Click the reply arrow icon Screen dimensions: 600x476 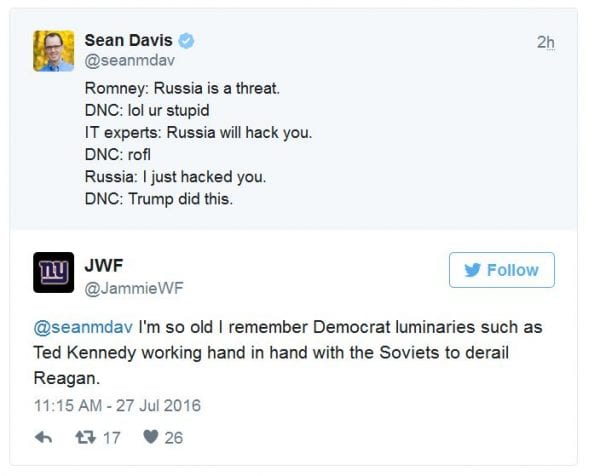pyautogui.click(x=44, y=438)
